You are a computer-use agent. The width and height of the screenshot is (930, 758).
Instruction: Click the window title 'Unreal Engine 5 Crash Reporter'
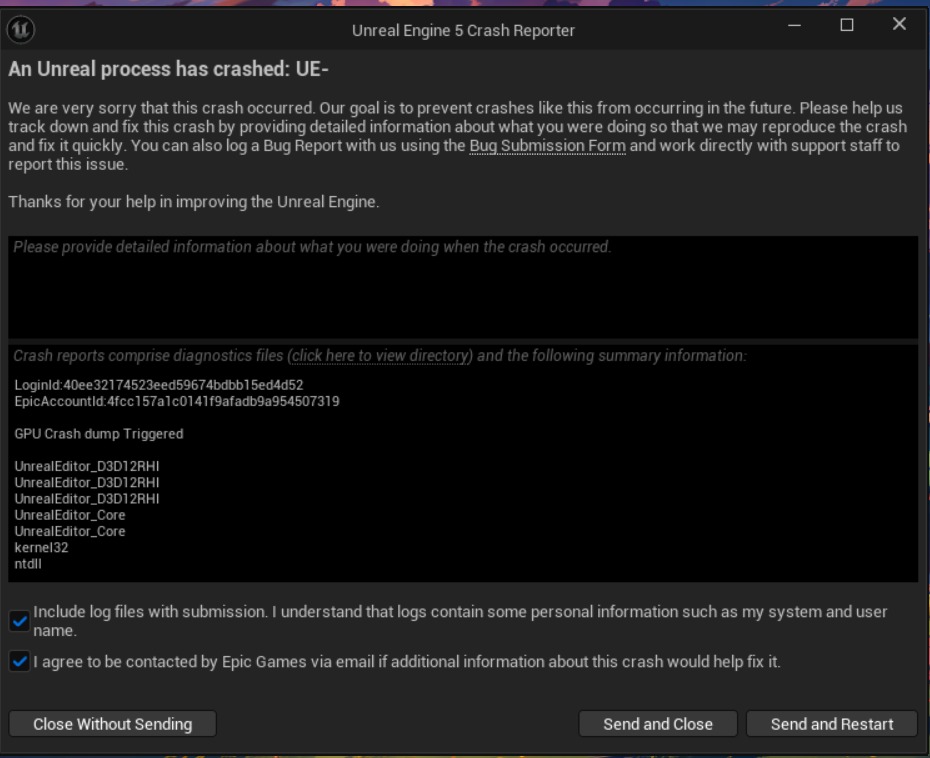(463, 31)
